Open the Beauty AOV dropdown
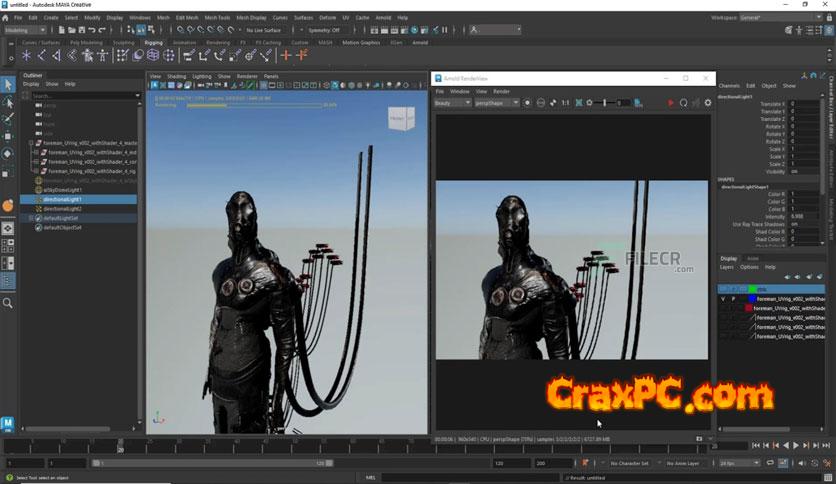 (450, 102)
